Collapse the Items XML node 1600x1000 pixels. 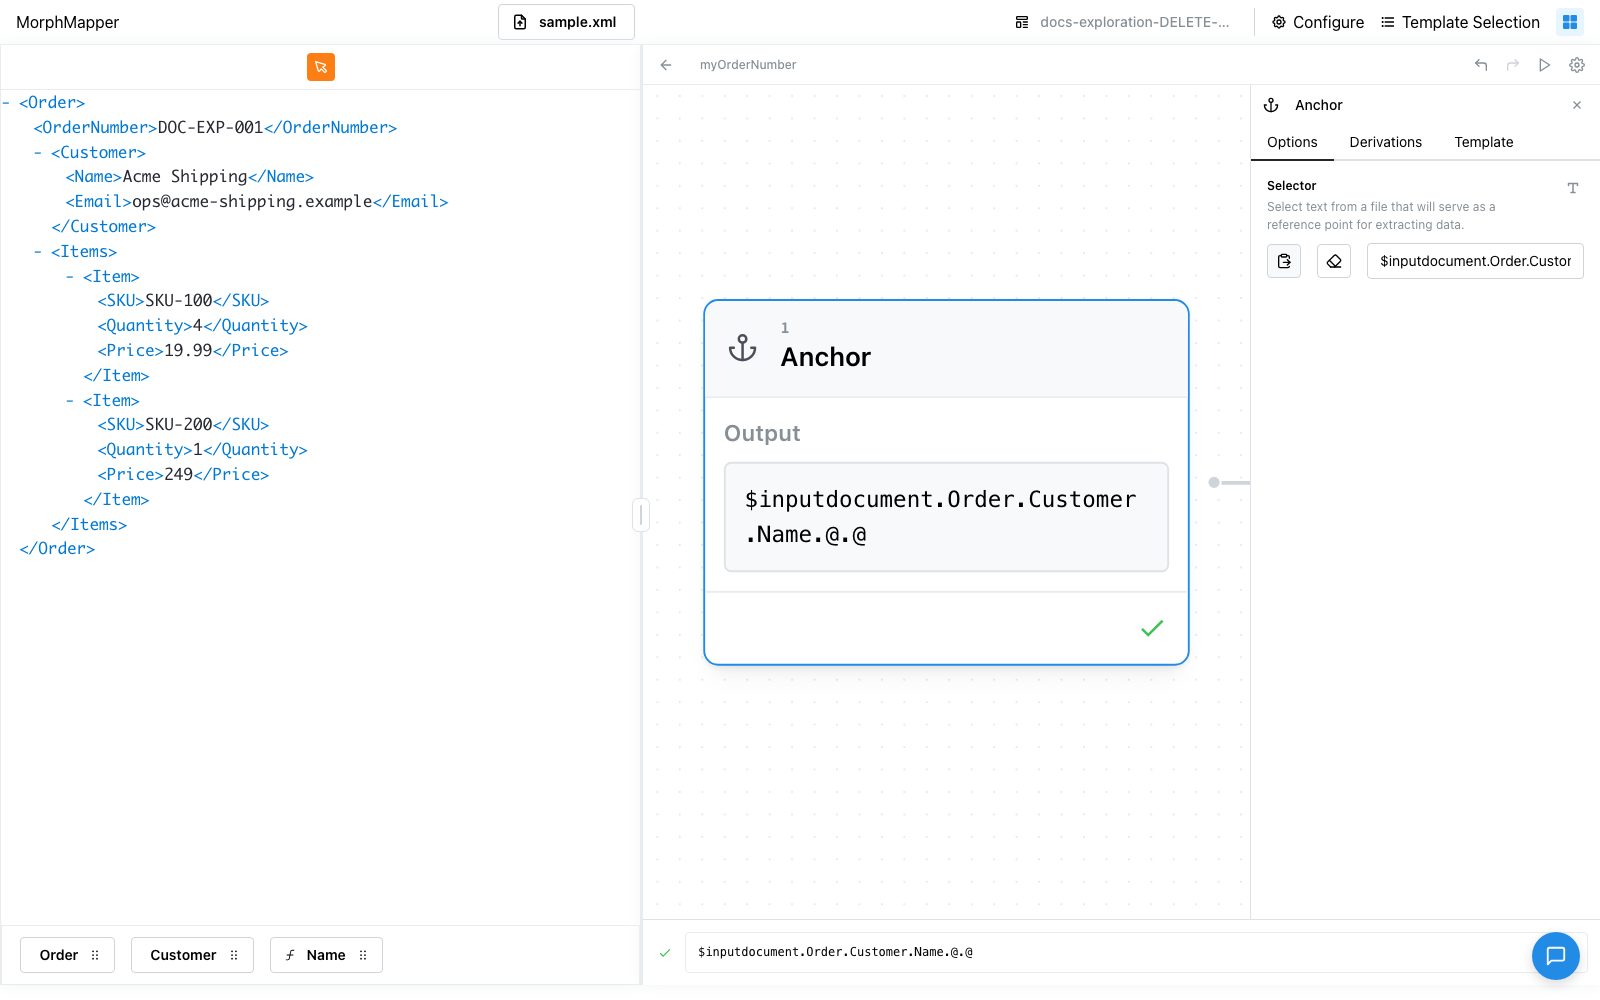[38, 252]
